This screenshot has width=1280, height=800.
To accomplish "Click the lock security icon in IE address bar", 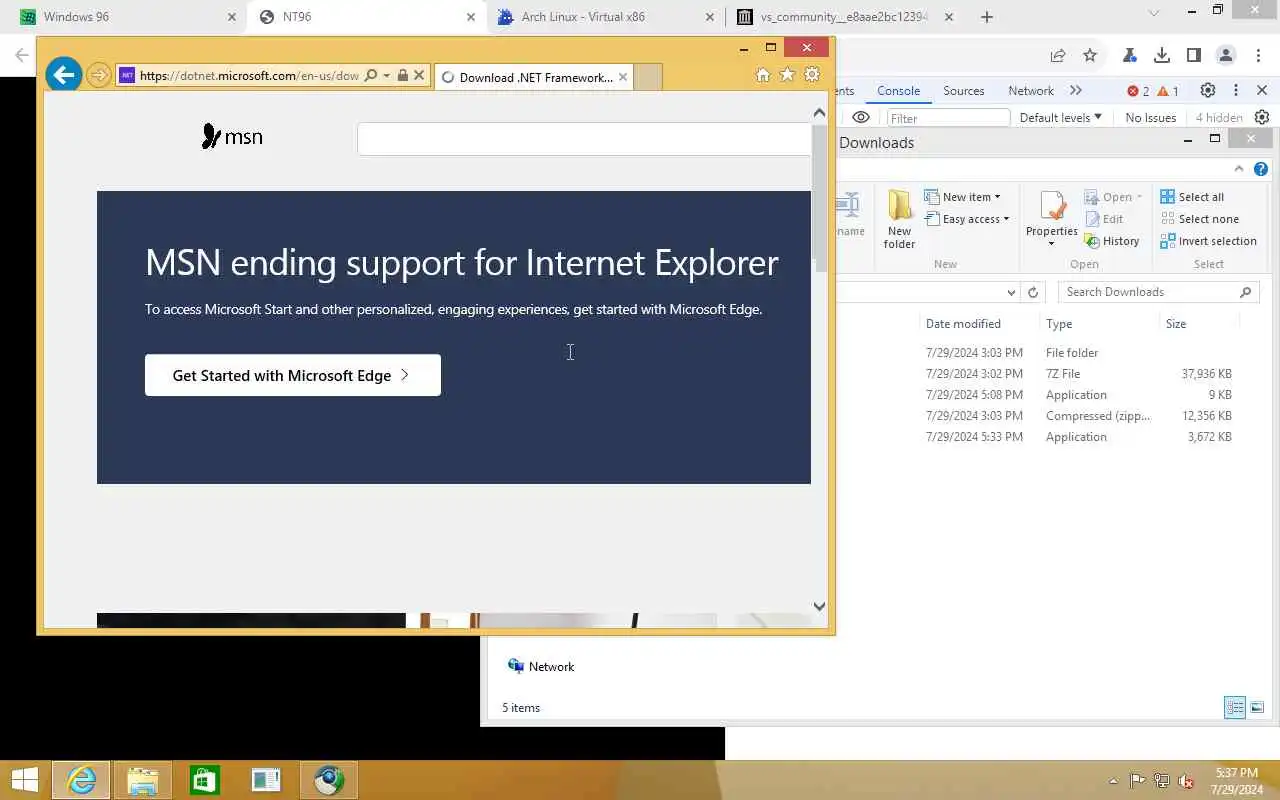I will click(403, 75).
